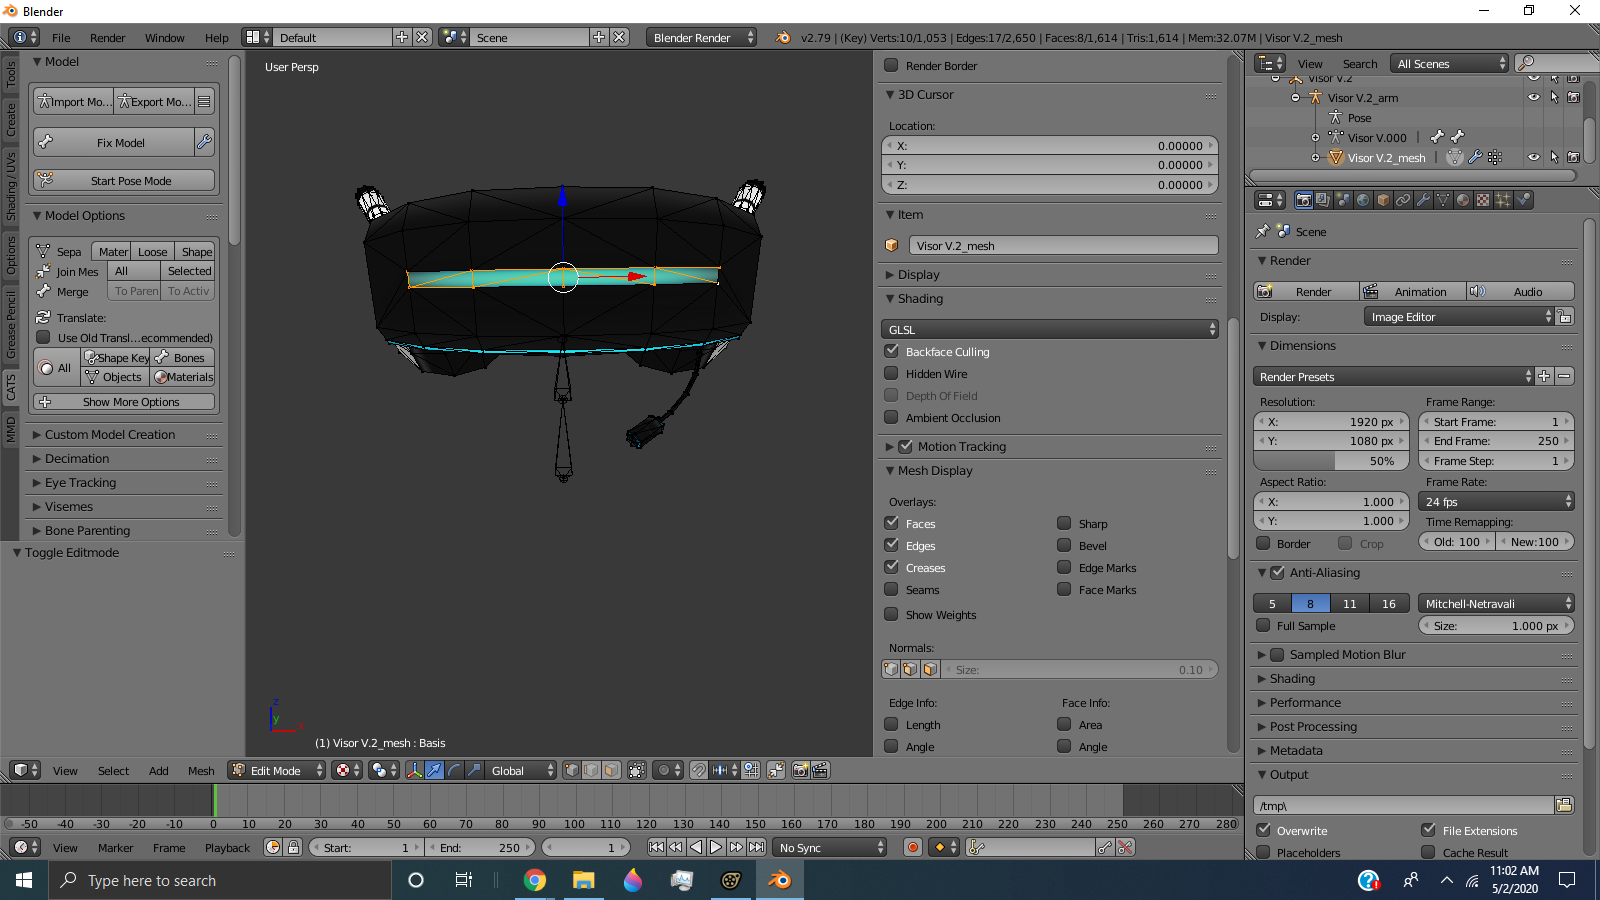This screenshot has height=900, width=1600.
Task: Click the timeline record auto-keyframe button
Action: click(912, 847)
